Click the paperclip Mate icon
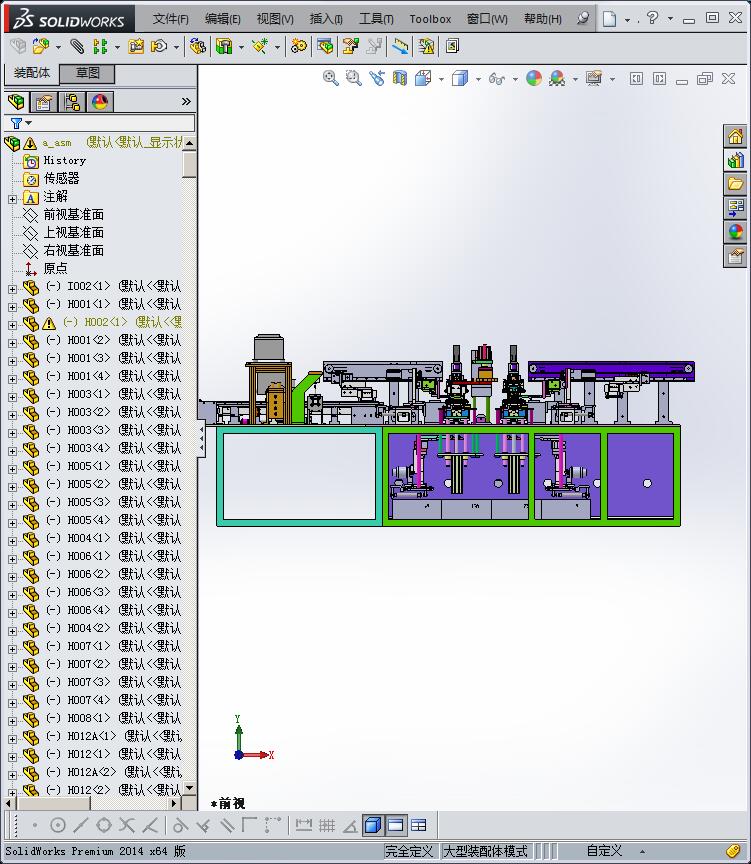 (77, 46)
